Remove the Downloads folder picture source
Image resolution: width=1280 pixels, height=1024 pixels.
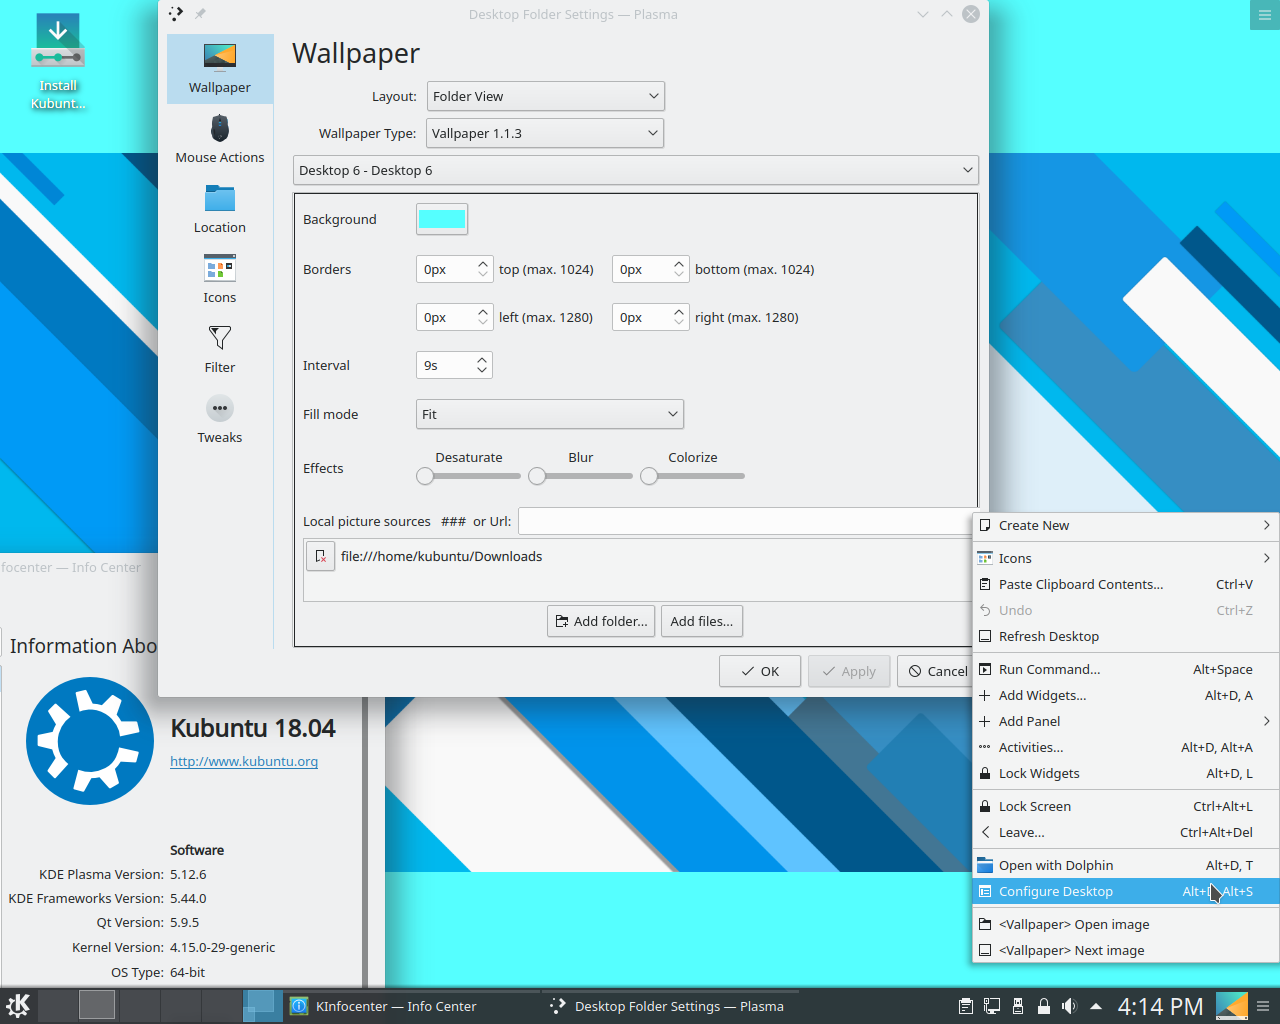(320, 556)
